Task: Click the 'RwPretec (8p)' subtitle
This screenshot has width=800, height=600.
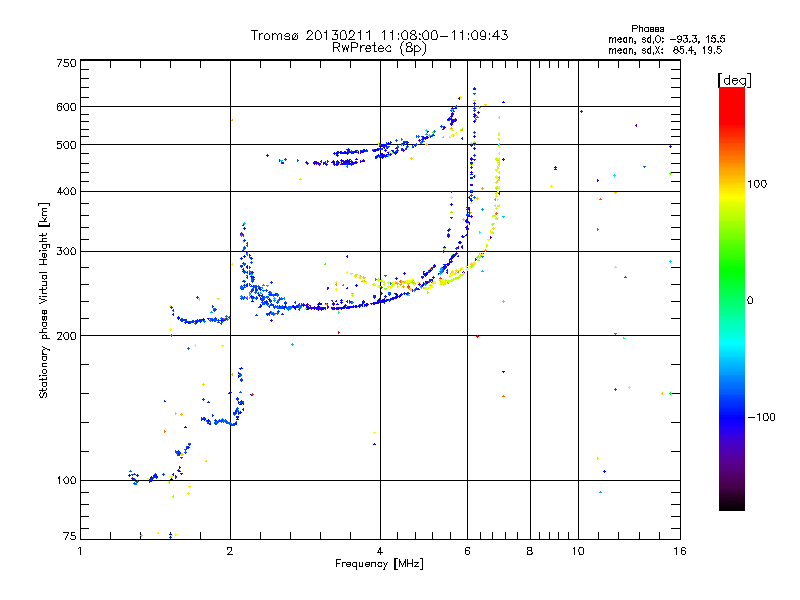Action: coord(379,48)
